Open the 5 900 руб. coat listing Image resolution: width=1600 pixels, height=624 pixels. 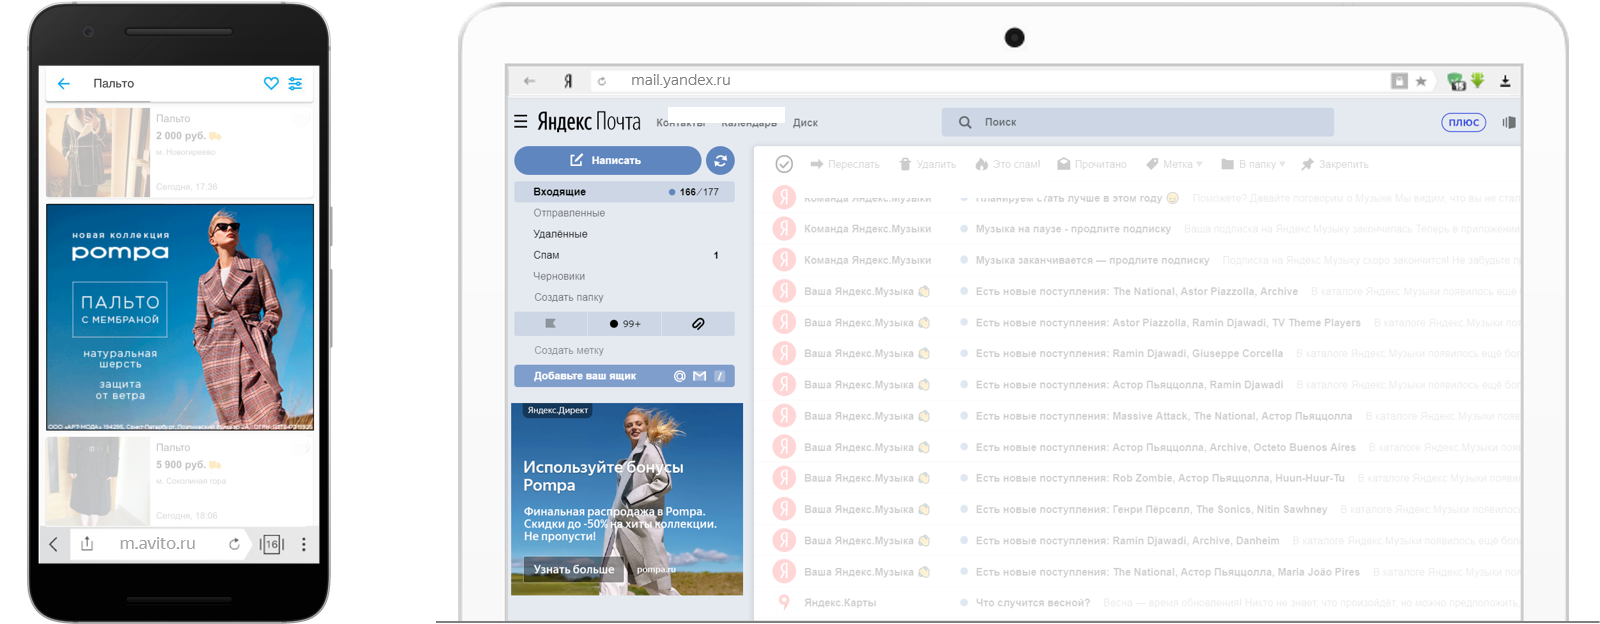pyautogui.click(x=180, y=481)
